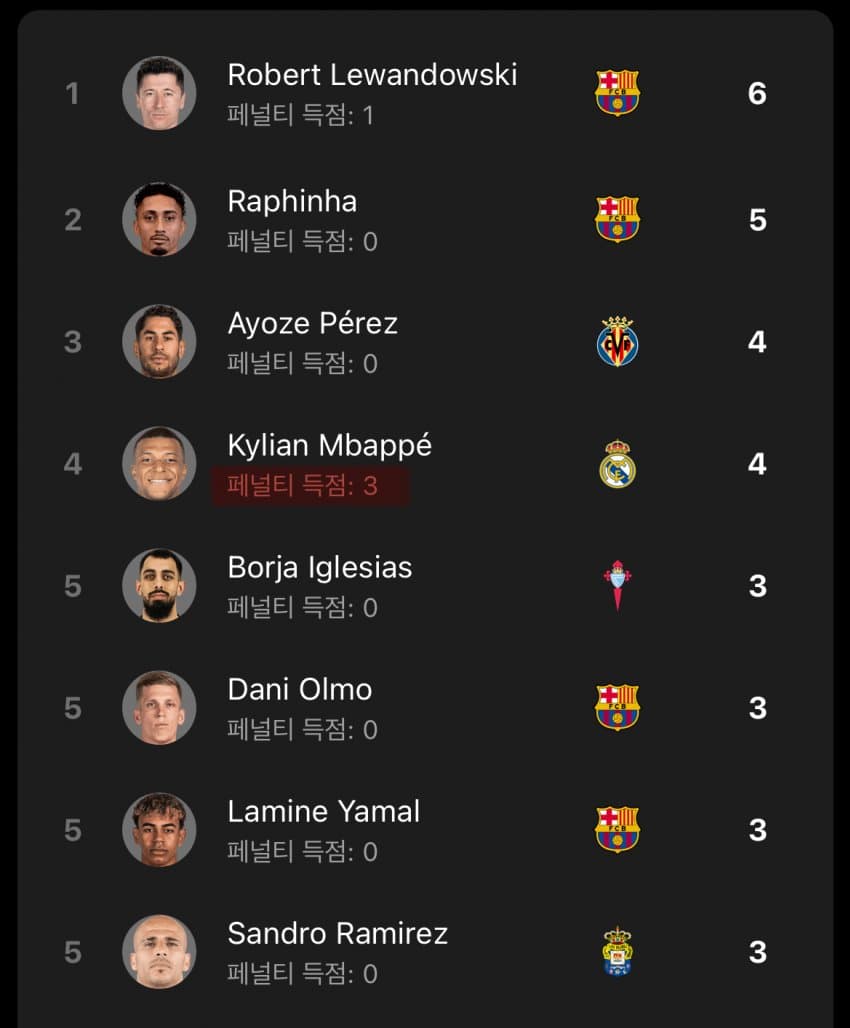
Task: Tap the Las Palmas crest by Sandro Ramirez
Action: [617, 952]
